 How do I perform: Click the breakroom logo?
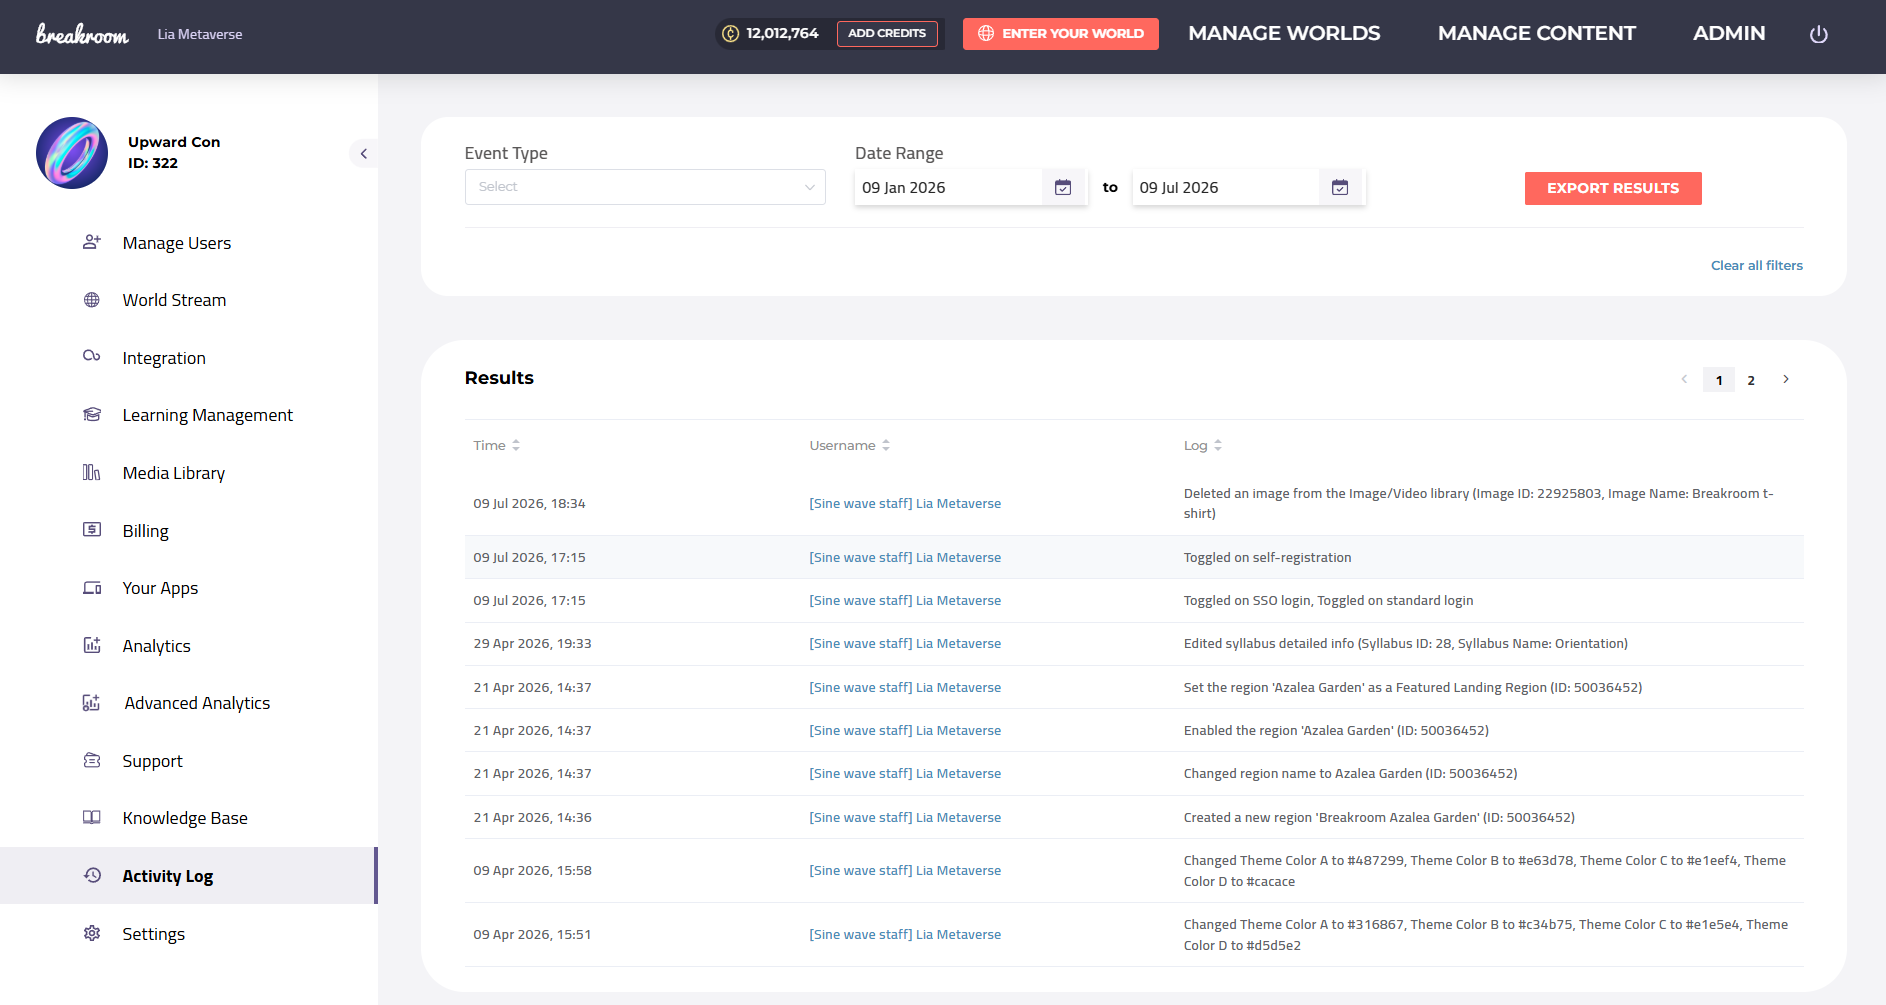pos(82,34)
